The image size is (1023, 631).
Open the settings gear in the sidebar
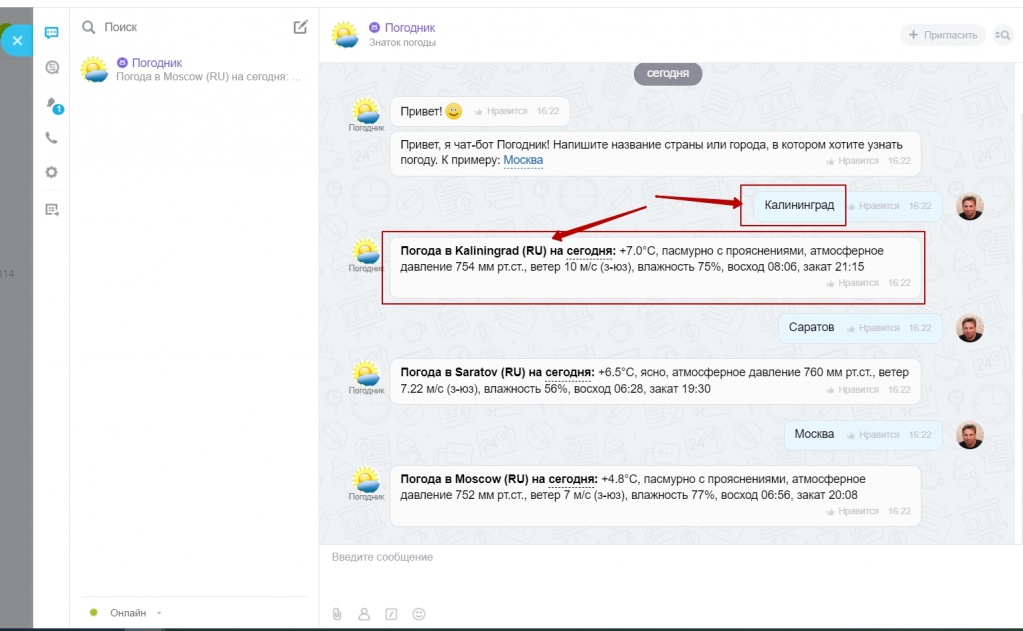tap(52, 172)
